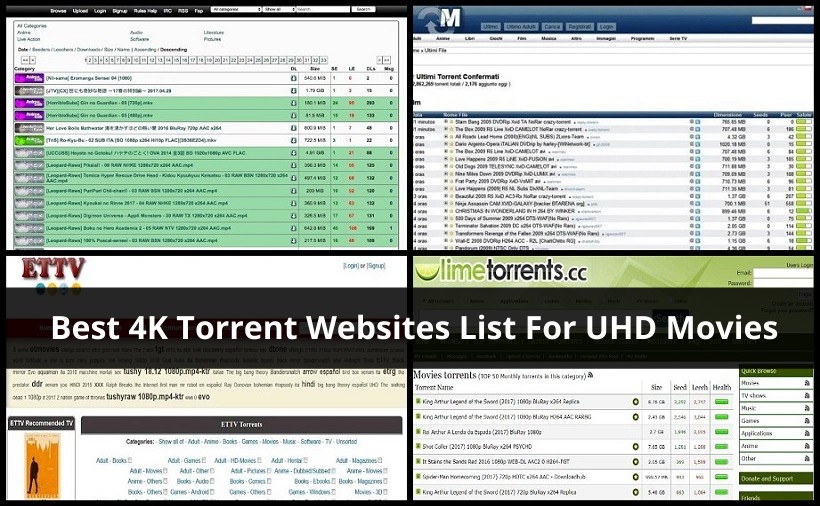The height and width of the screenshot is (506, 820).
Task: Click the limetorrents Email input field
Action: point(783,273)
